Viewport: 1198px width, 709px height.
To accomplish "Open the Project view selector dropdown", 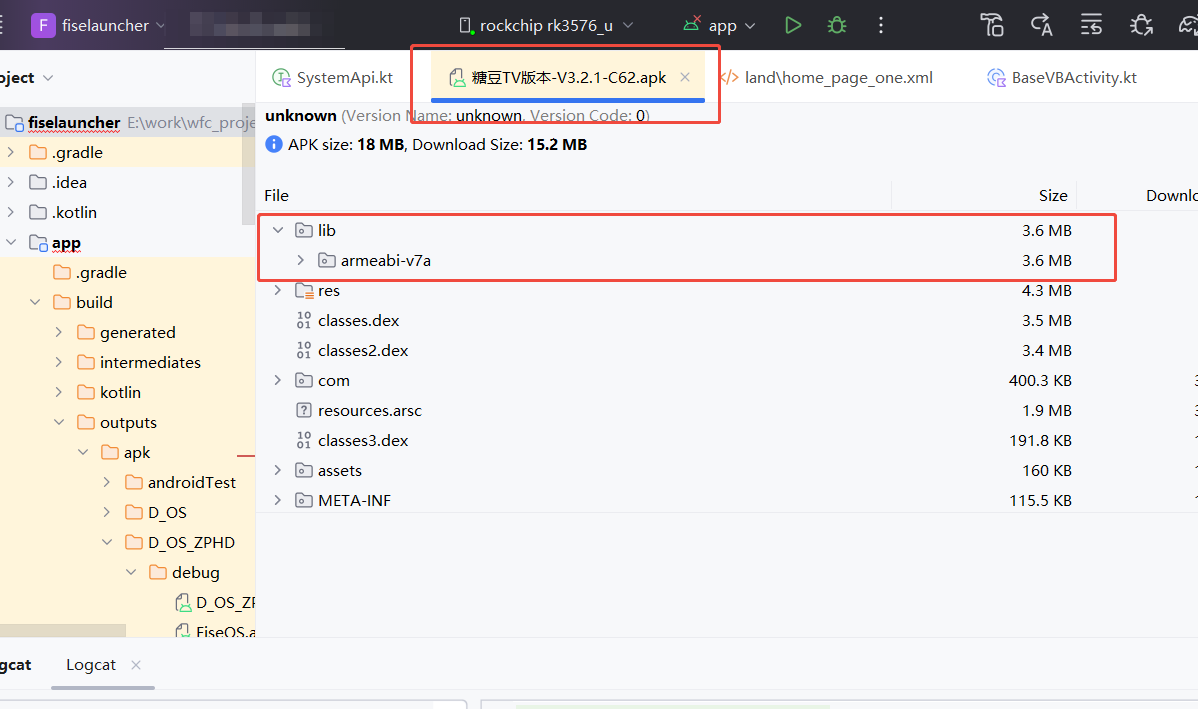I will coord(28,78).
